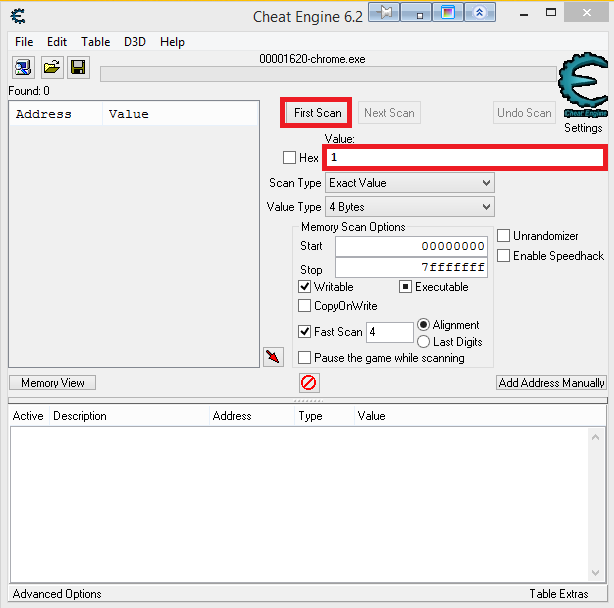Click the double up-arrow title bar icon
This screenshot has width=614, height=608.
[480, 13]
